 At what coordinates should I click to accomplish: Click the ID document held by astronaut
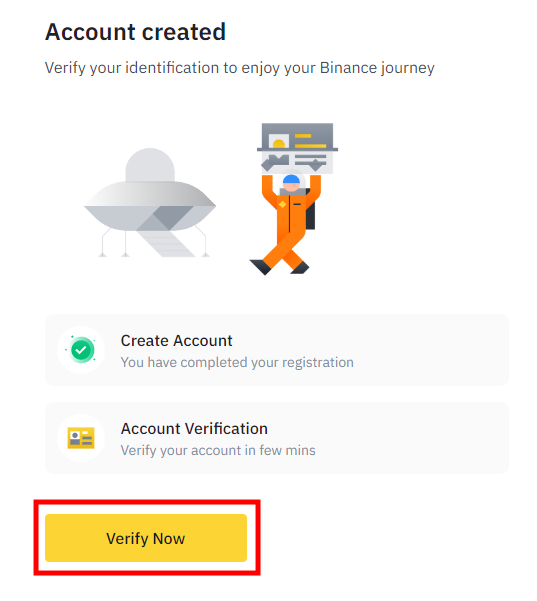pyautogui.click(x=297, y=148)
